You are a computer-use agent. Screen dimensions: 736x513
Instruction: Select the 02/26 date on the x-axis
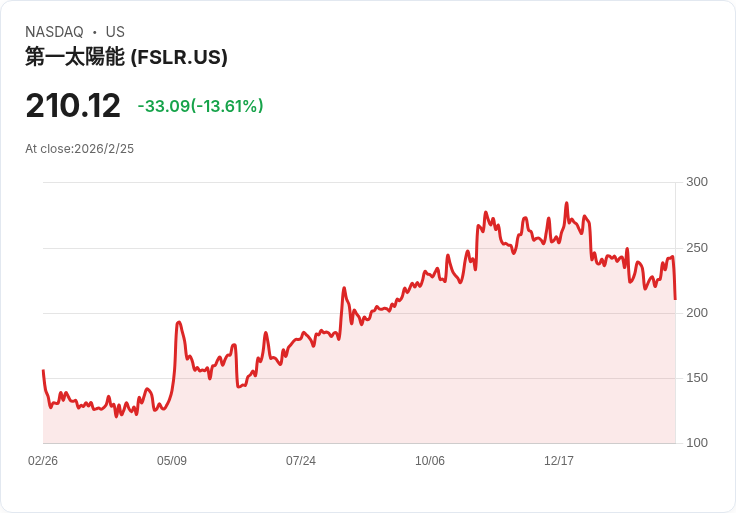tap(43, 461)
